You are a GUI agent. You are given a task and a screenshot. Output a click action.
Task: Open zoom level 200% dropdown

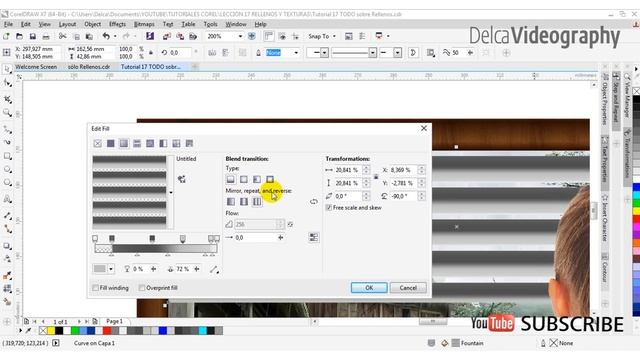tap(240, 36)
